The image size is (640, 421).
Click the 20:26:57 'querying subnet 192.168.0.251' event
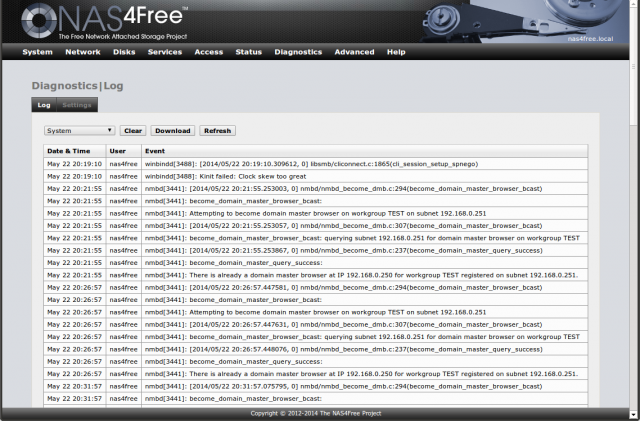tap(362, 337)
